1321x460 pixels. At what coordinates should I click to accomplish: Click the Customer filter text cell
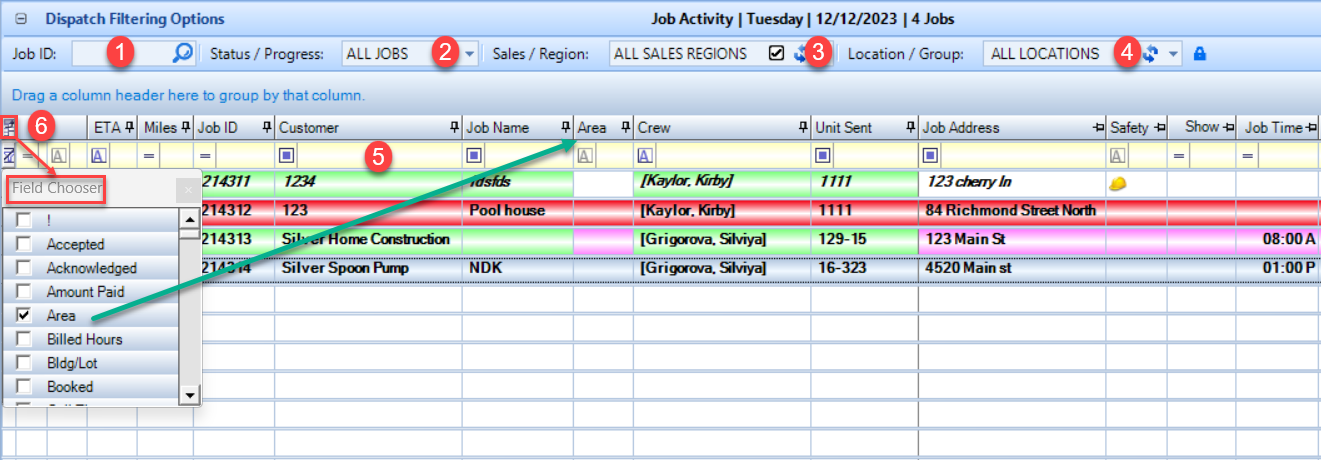tap(378, 155)
